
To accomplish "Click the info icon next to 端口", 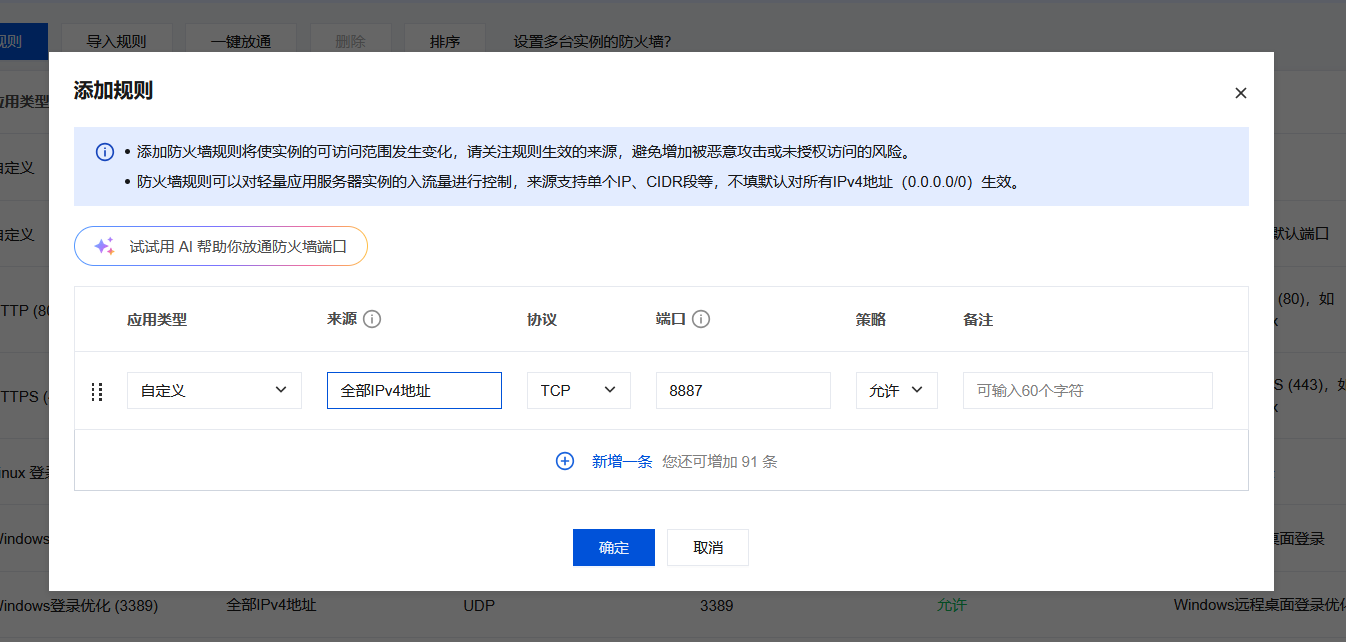I will pyautogui.click(x=701, y=320).
